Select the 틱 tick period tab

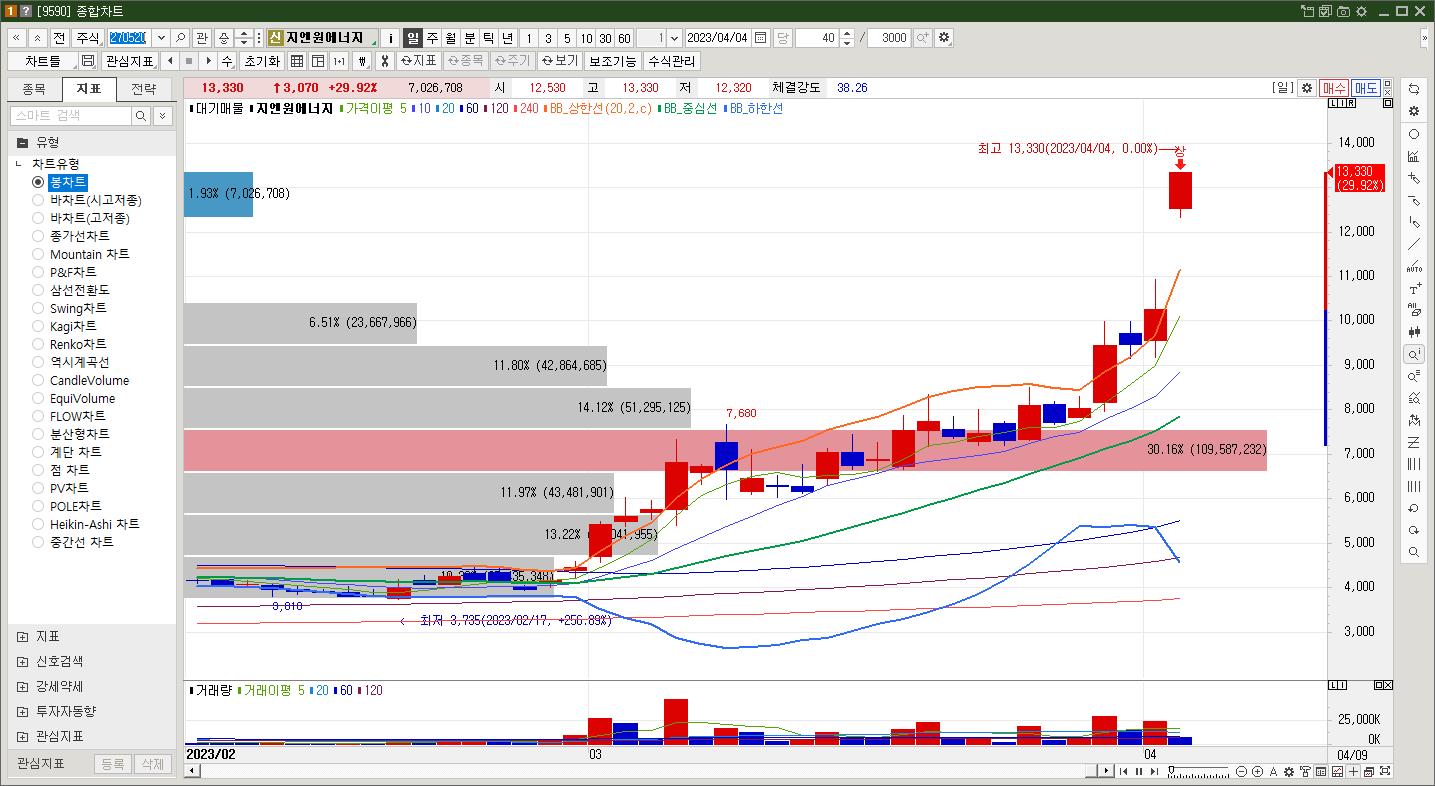489,38
